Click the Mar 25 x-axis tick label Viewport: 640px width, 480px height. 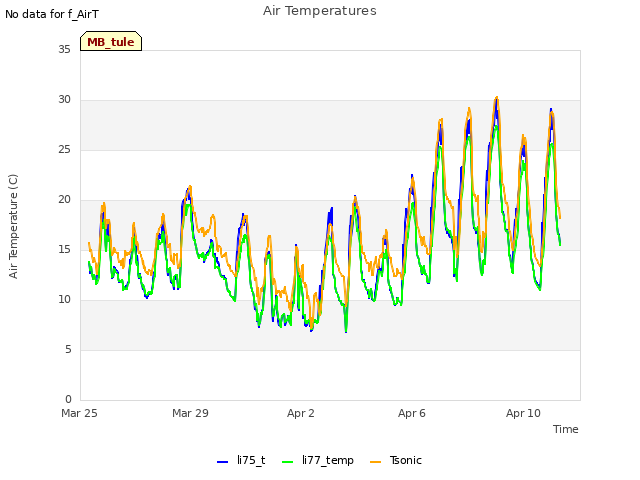click(79, 413)
